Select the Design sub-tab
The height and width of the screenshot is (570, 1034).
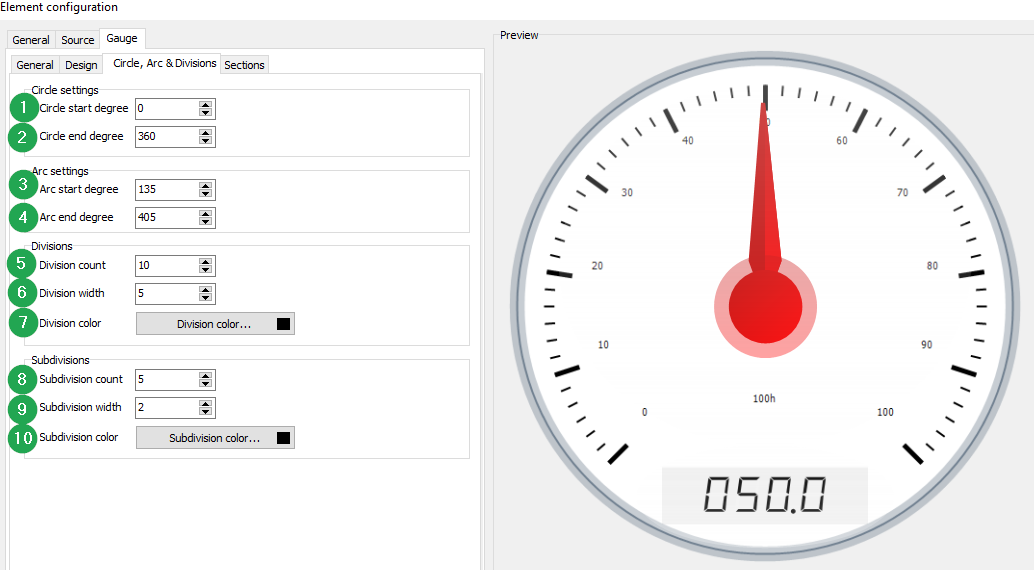[81, 65]
